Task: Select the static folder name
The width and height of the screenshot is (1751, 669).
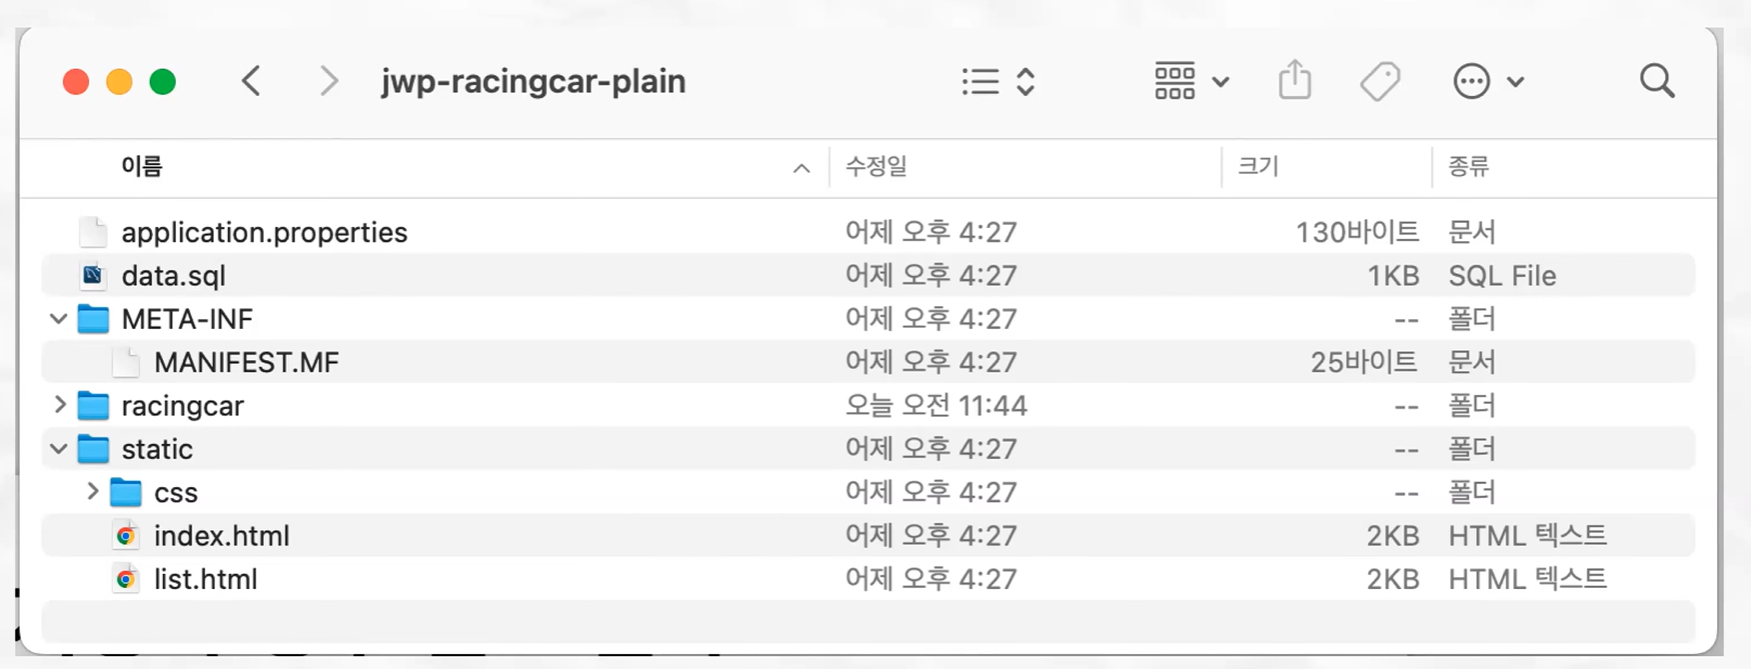Action: click(157, 449)
